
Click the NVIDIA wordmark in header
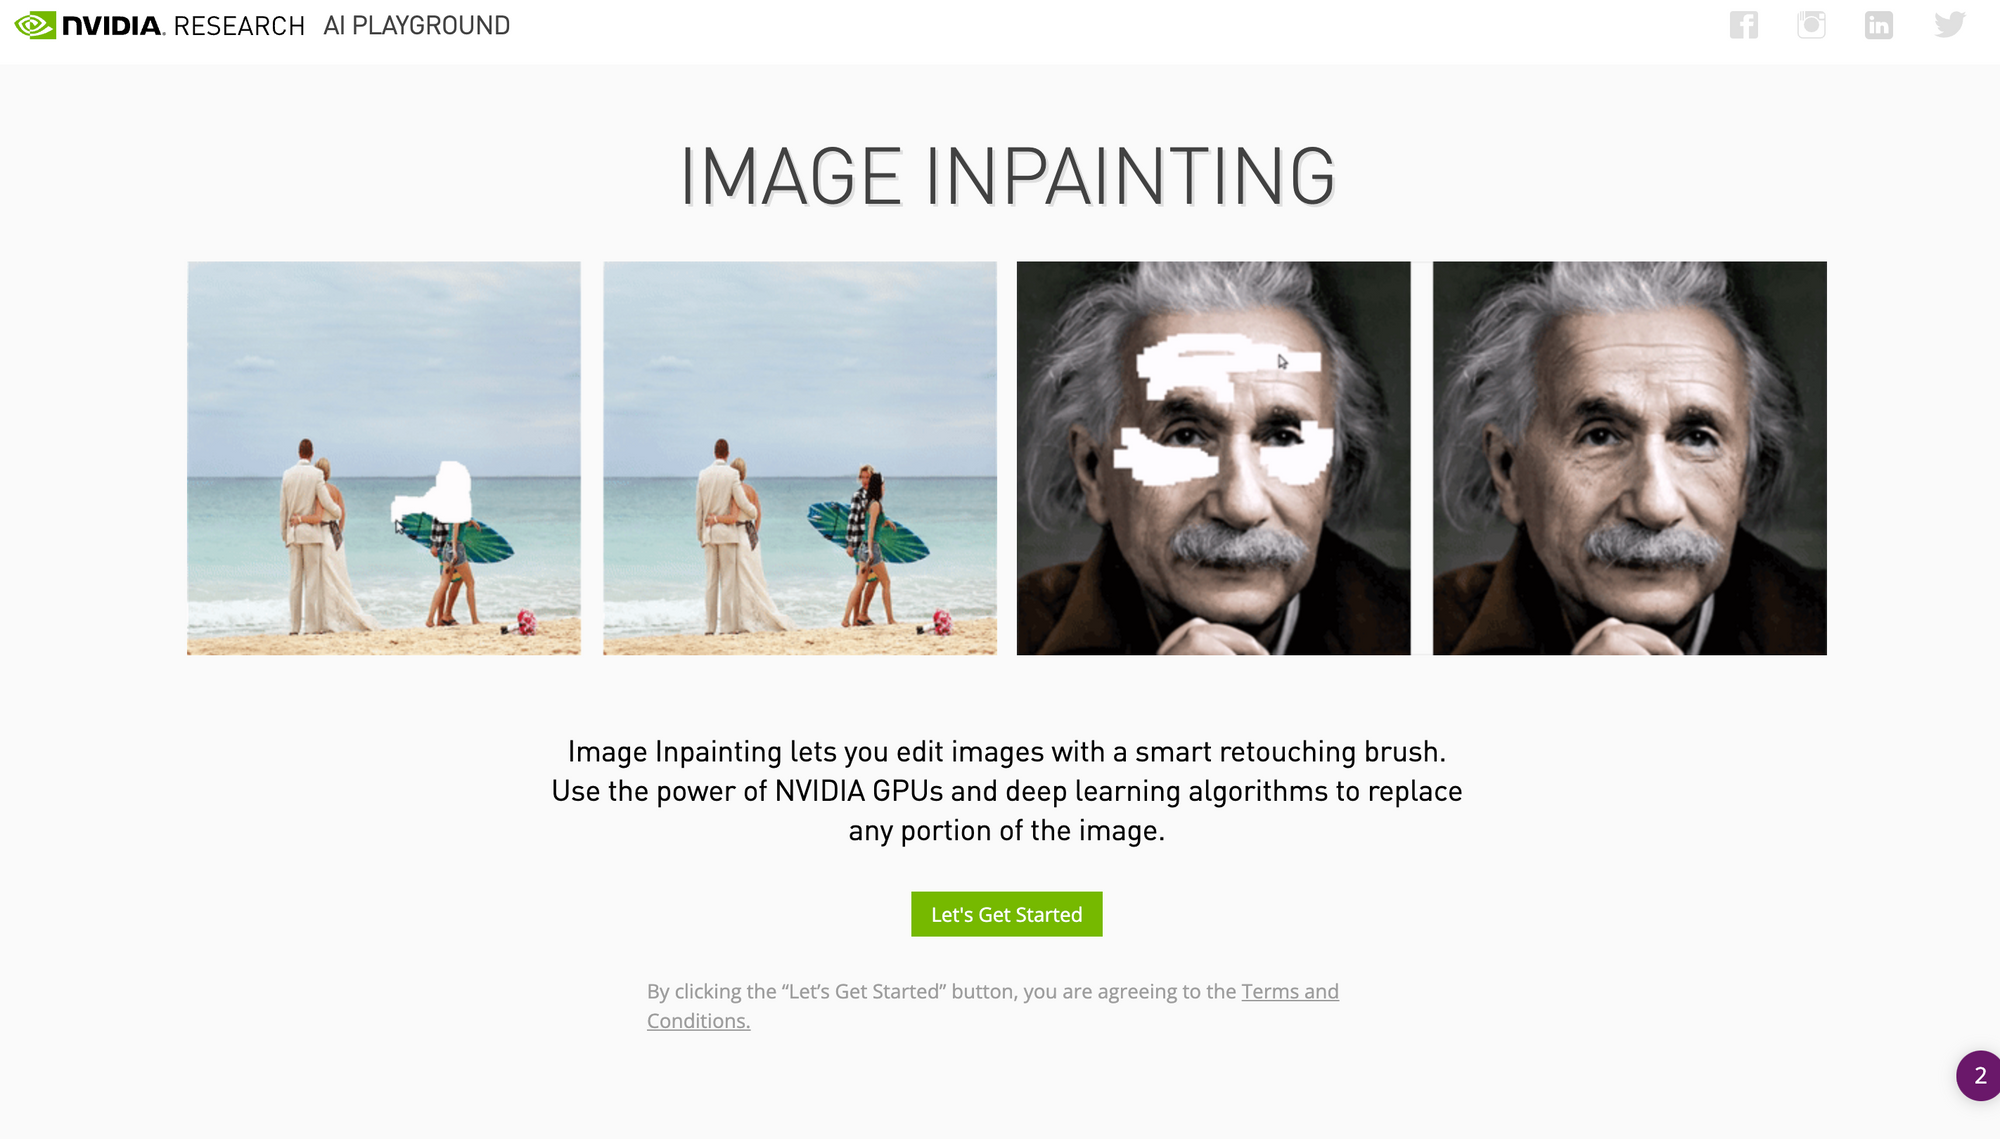coord(113,26)
